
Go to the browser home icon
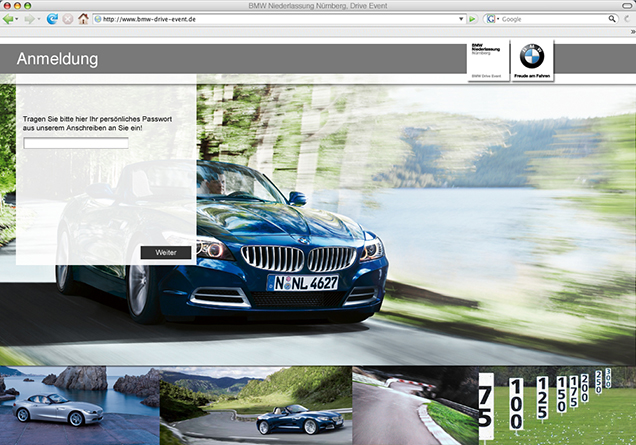point(83,19)
